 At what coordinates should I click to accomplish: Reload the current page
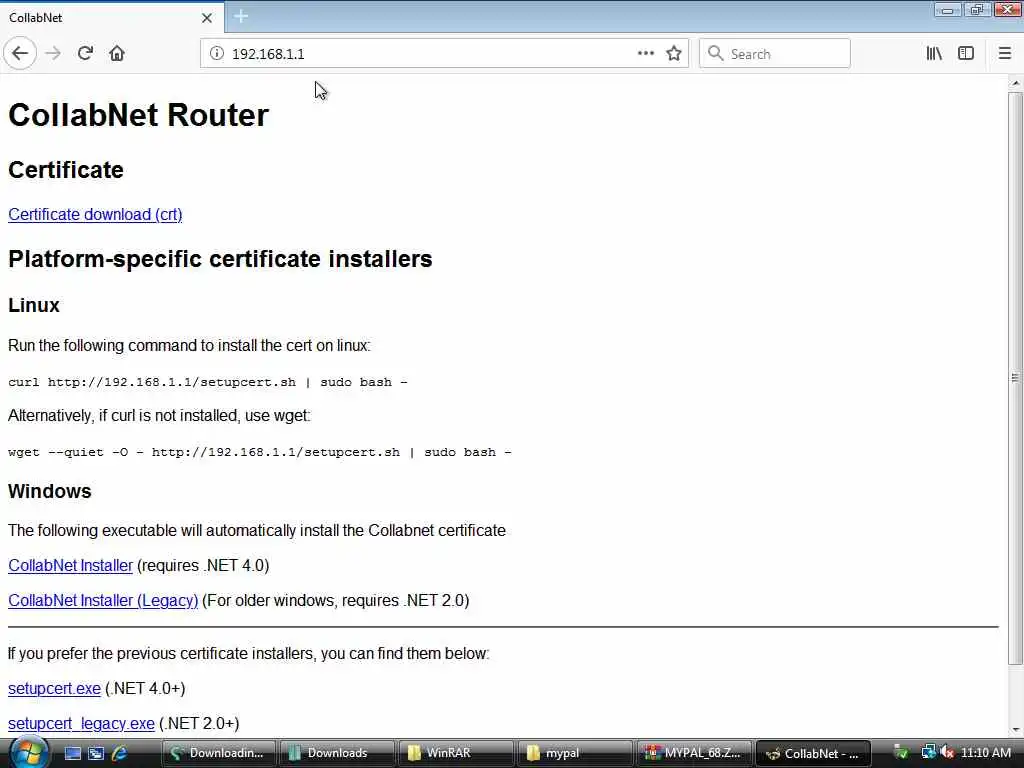click(86, 54)
